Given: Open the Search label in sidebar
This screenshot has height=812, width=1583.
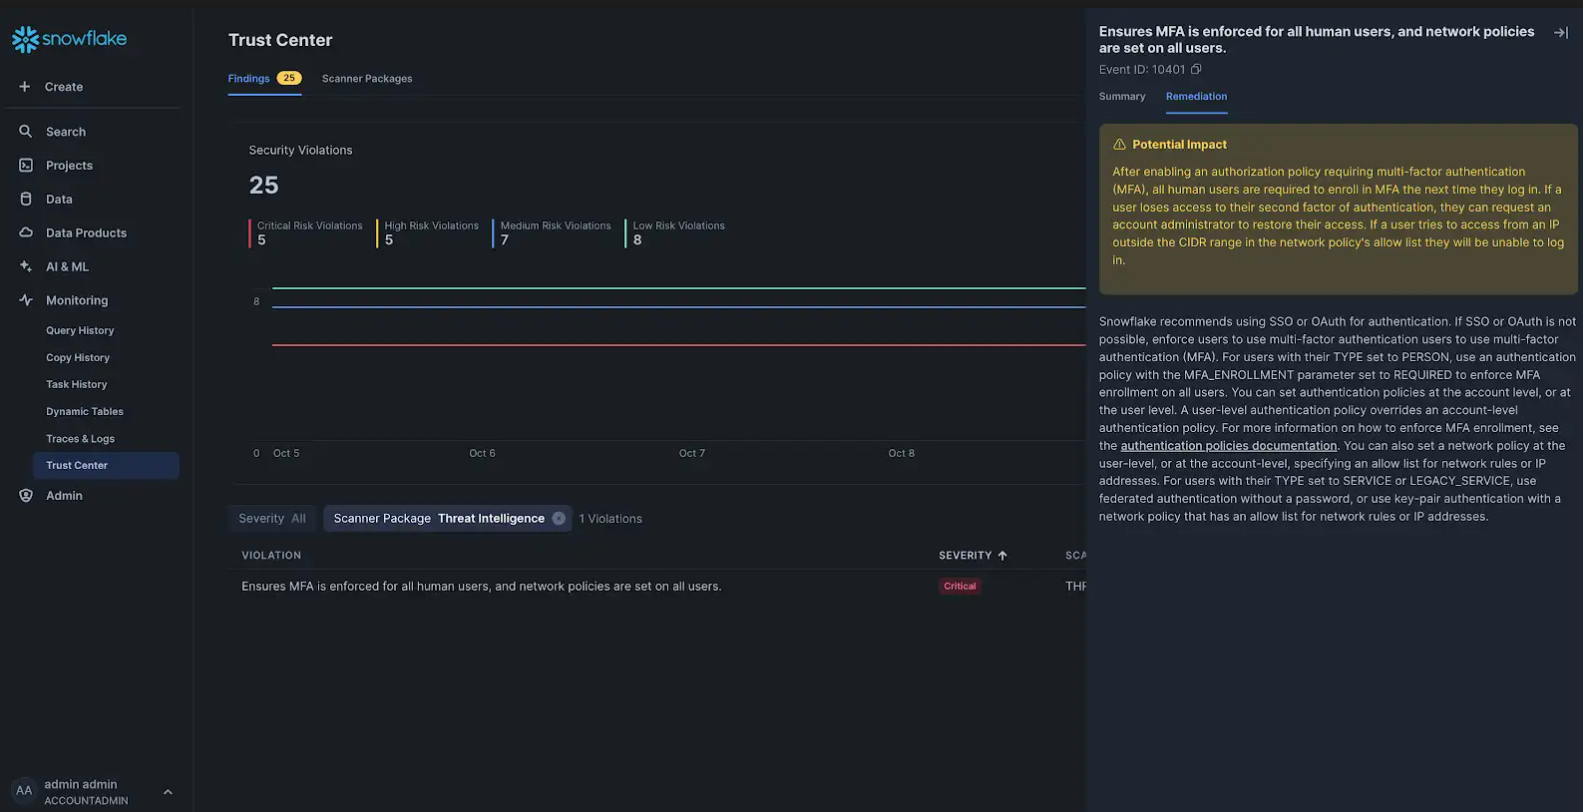Looking at the screenshot, I should click(66, 131).
